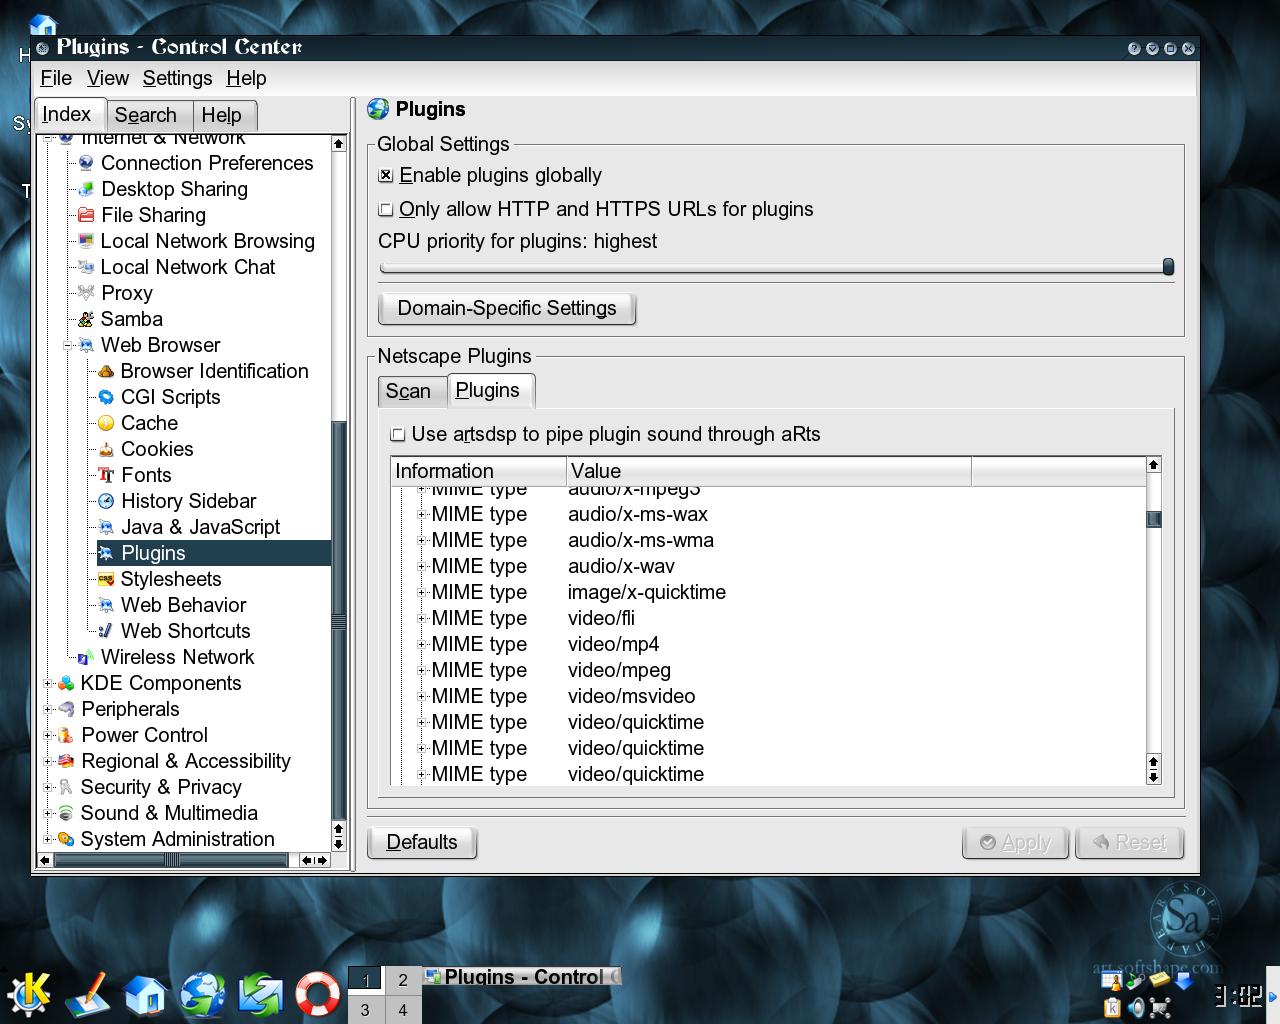Click the Domain-Specific Settings button
Screen dimensions: 1280x1024
pos(507,308)
